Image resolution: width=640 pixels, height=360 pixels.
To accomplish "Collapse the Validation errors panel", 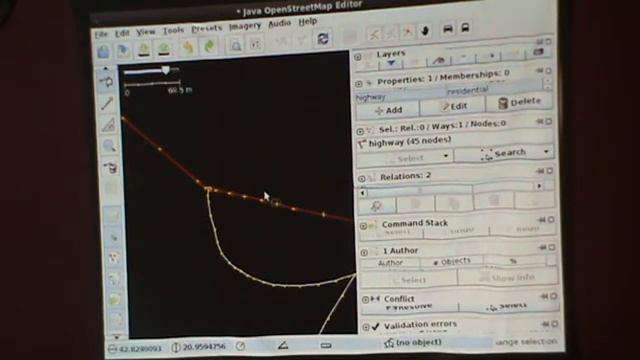I will (x=366, y=327).
